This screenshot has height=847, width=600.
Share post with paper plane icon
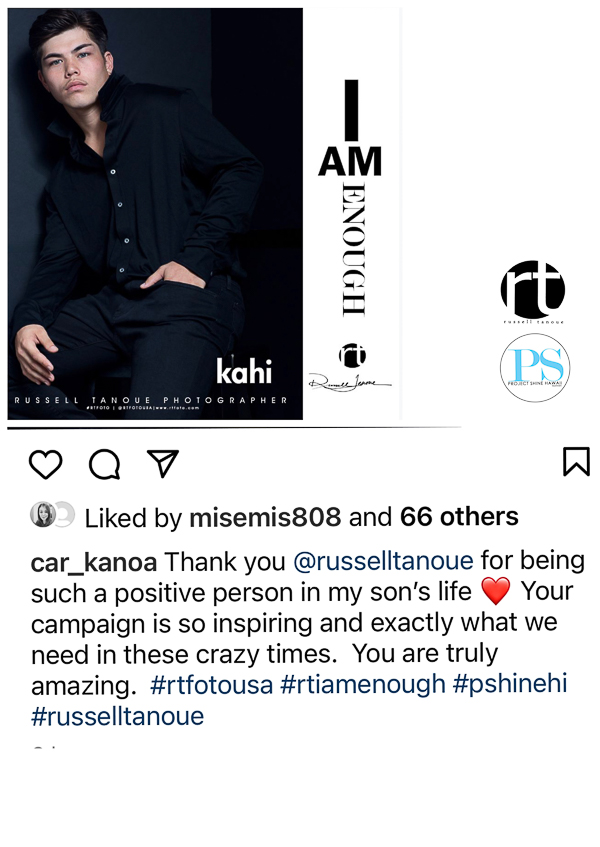click(163, 463)
